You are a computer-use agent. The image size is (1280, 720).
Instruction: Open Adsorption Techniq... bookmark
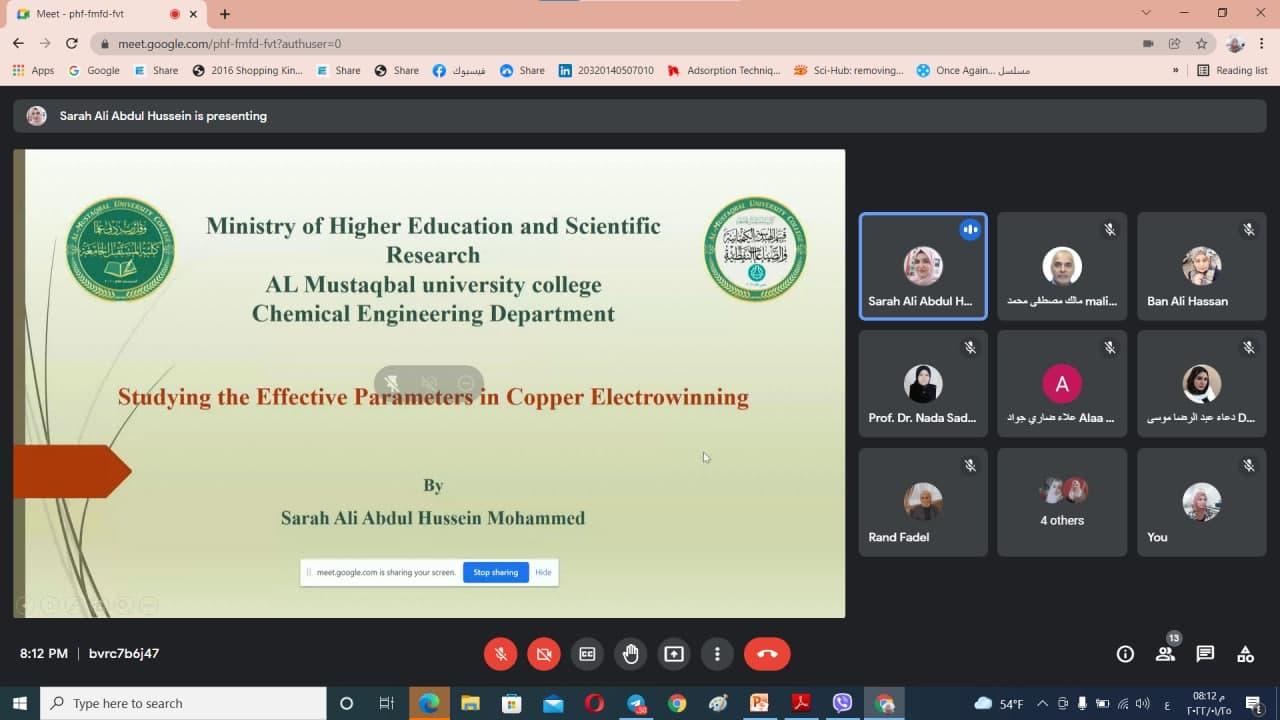click(723, 70)
